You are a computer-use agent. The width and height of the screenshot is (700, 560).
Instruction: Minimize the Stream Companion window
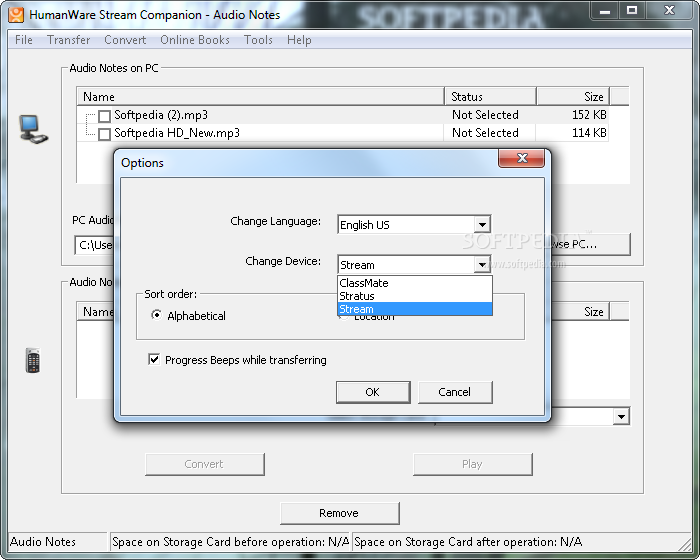605,11
